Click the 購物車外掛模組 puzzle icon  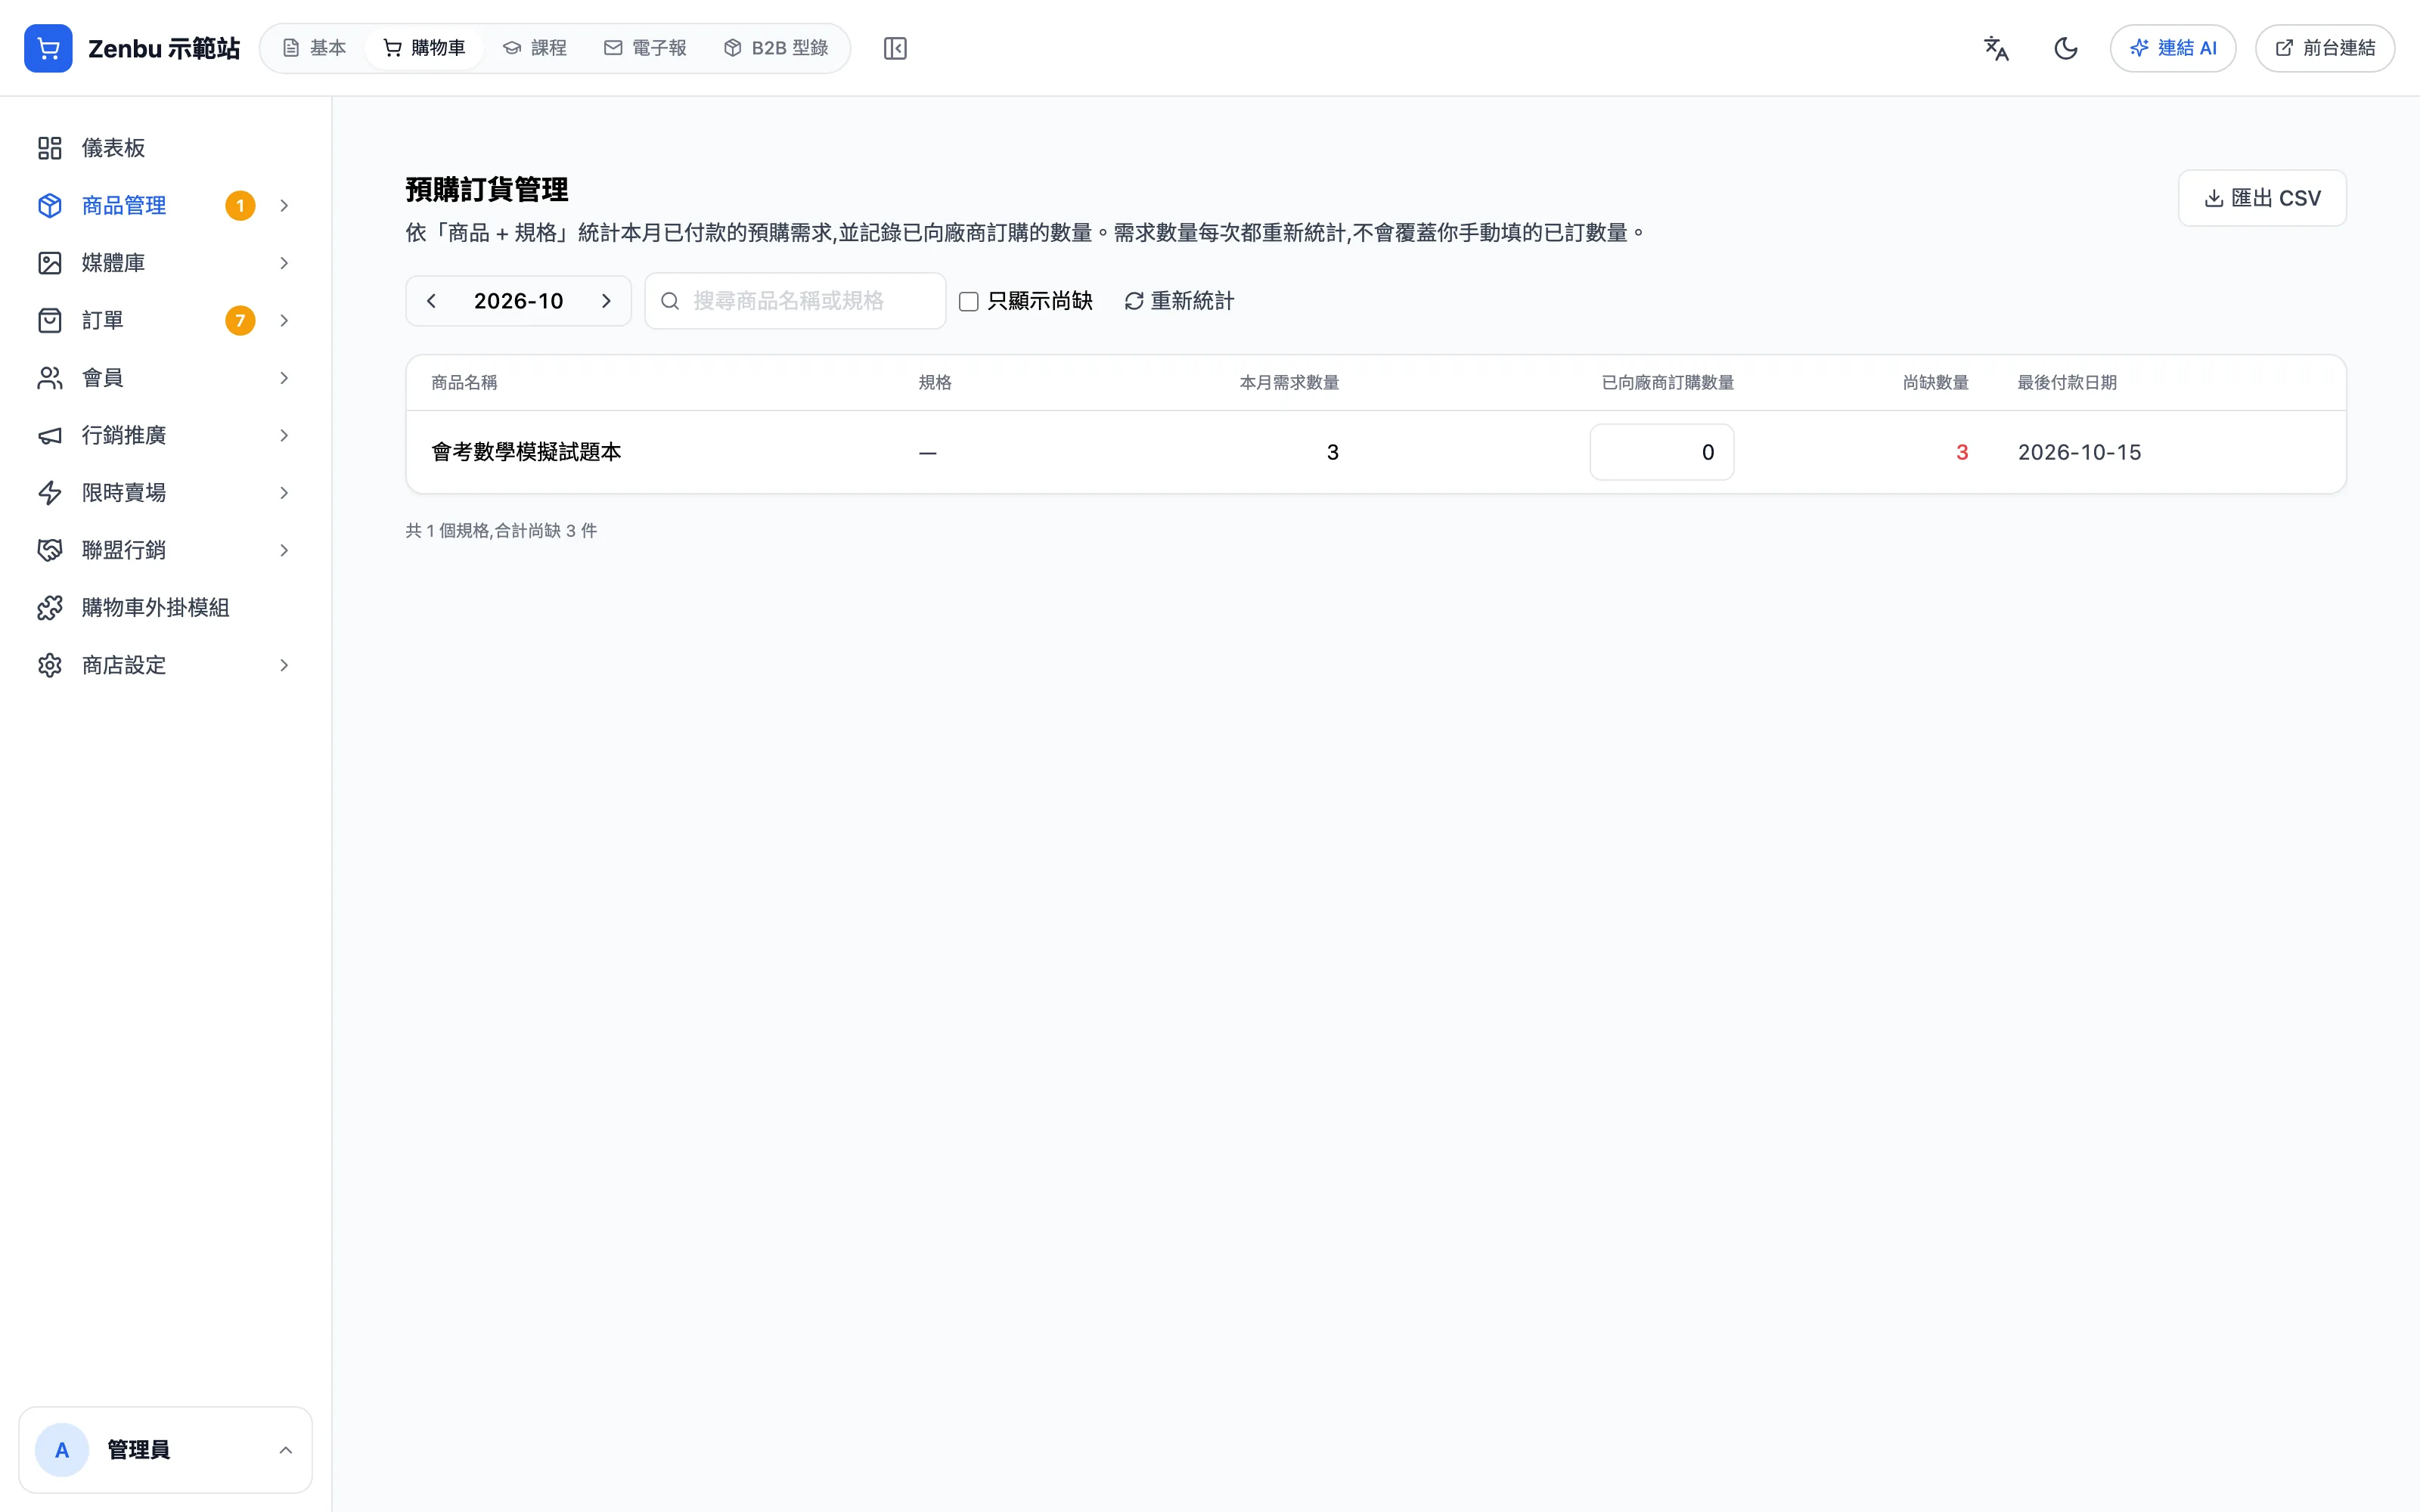(x=50, y=608)
